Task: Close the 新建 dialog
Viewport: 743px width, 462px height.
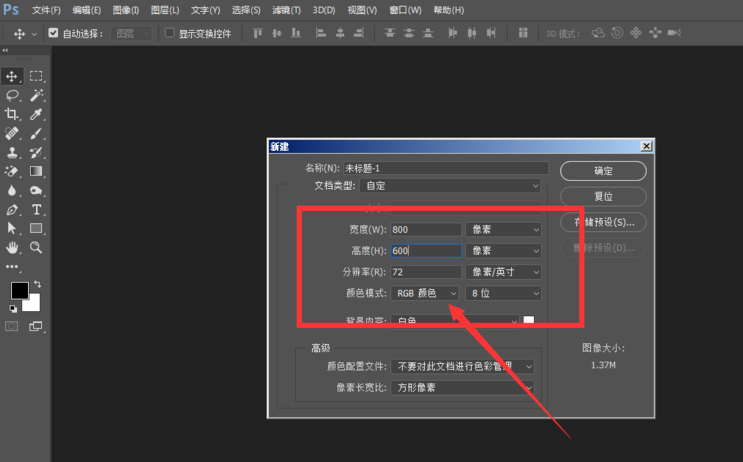Action: [x=646, y=146]
